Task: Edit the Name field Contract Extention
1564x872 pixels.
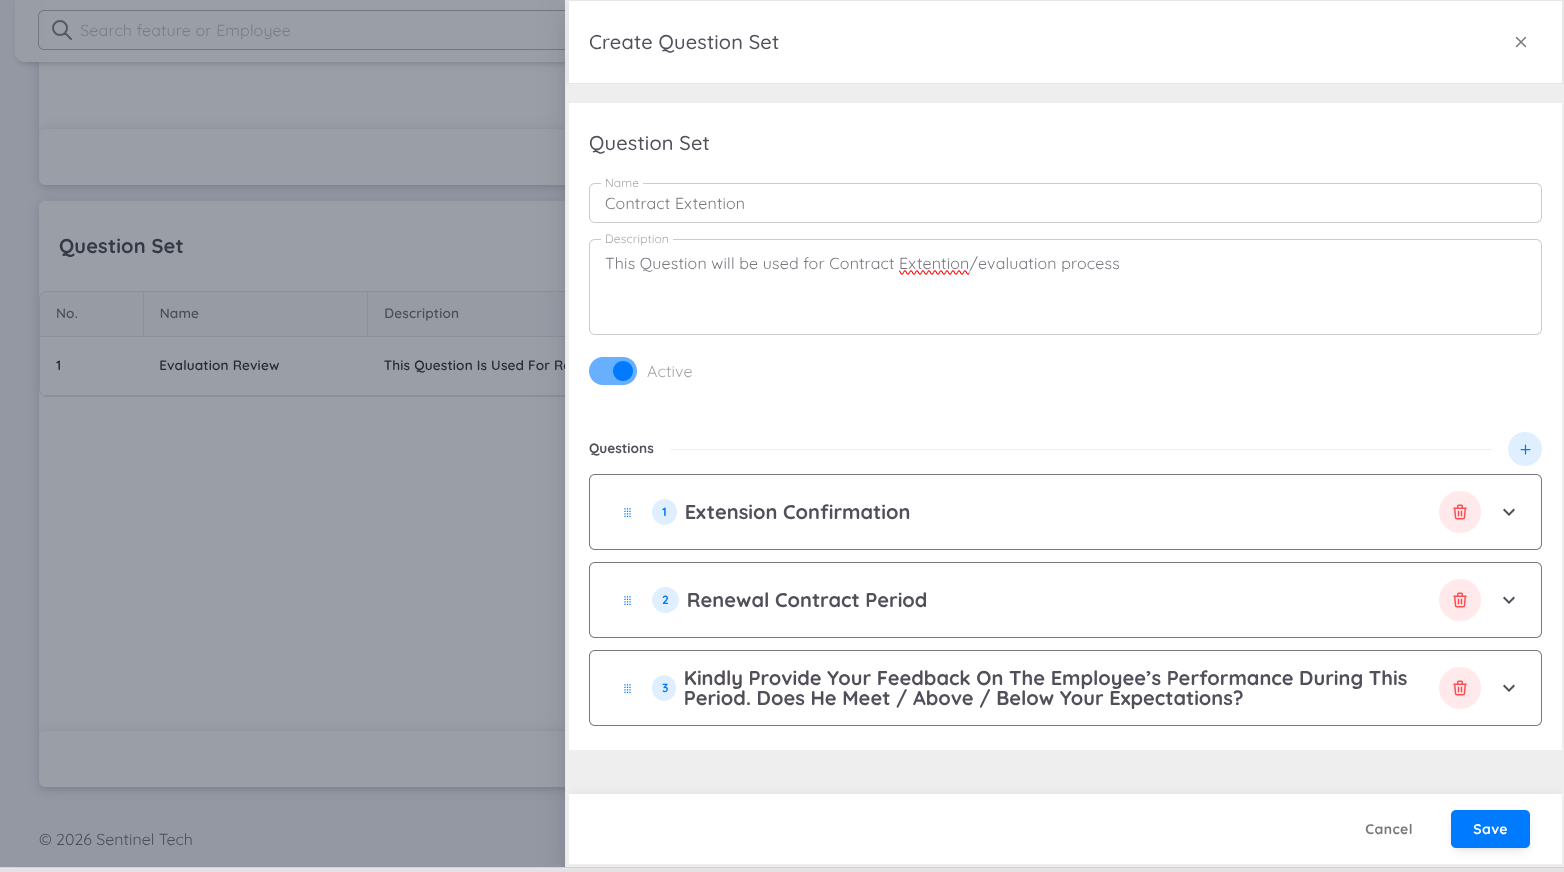Action: pyautogui.click(x=1064, y=203)
